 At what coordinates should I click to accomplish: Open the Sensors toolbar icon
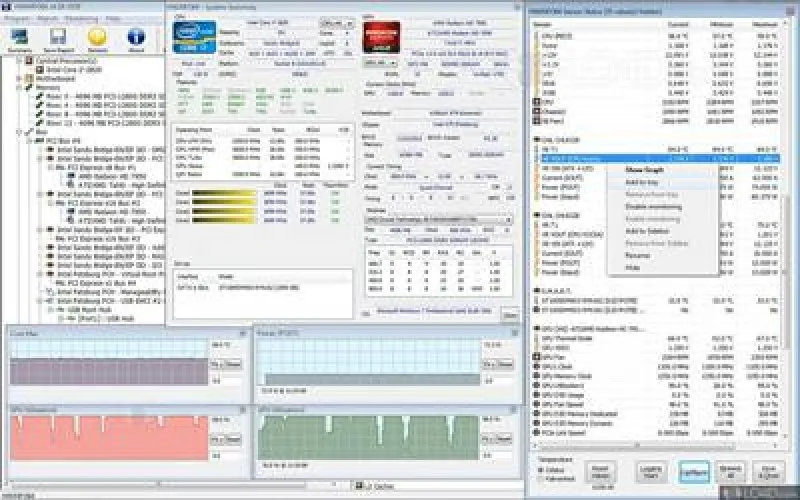(97, 38)
